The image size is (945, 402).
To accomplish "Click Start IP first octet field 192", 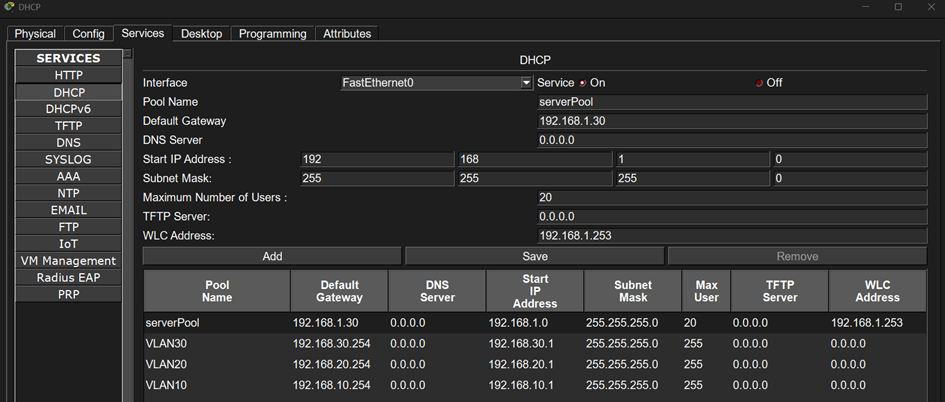I will click(x=377, y=160).
